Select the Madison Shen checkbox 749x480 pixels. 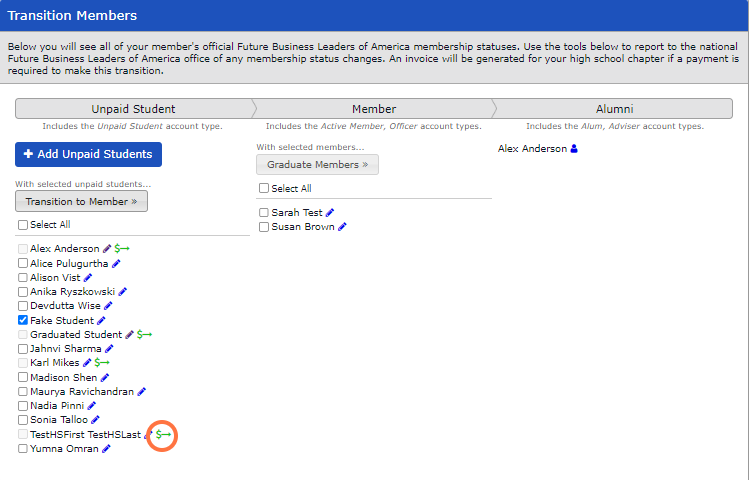[23, 377]
